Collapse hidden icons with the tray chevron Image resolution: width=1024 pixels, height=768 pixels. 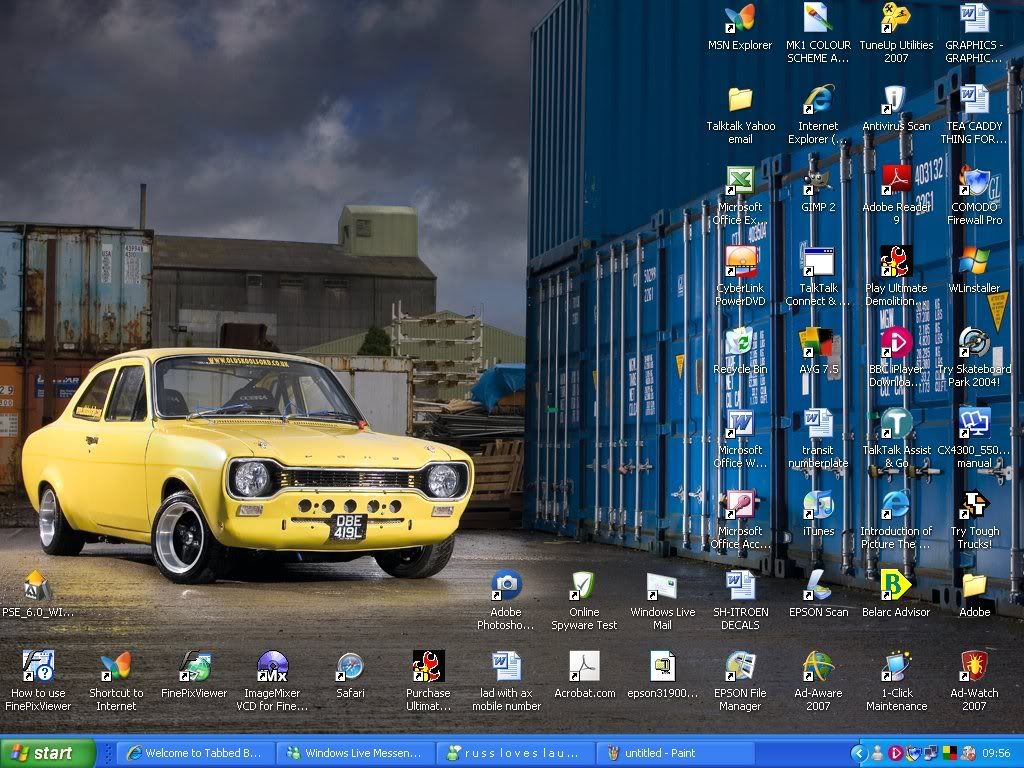(x=858, y=753)
